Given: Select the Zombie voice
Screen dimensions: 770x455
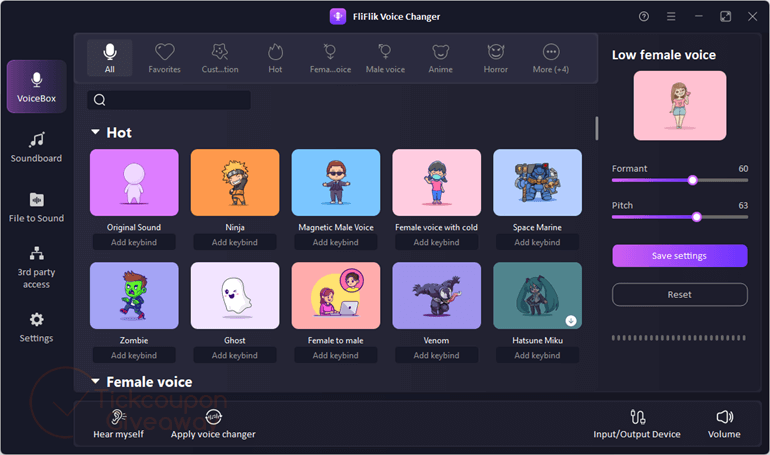Looking at the screenshot, I should [134, 295].
